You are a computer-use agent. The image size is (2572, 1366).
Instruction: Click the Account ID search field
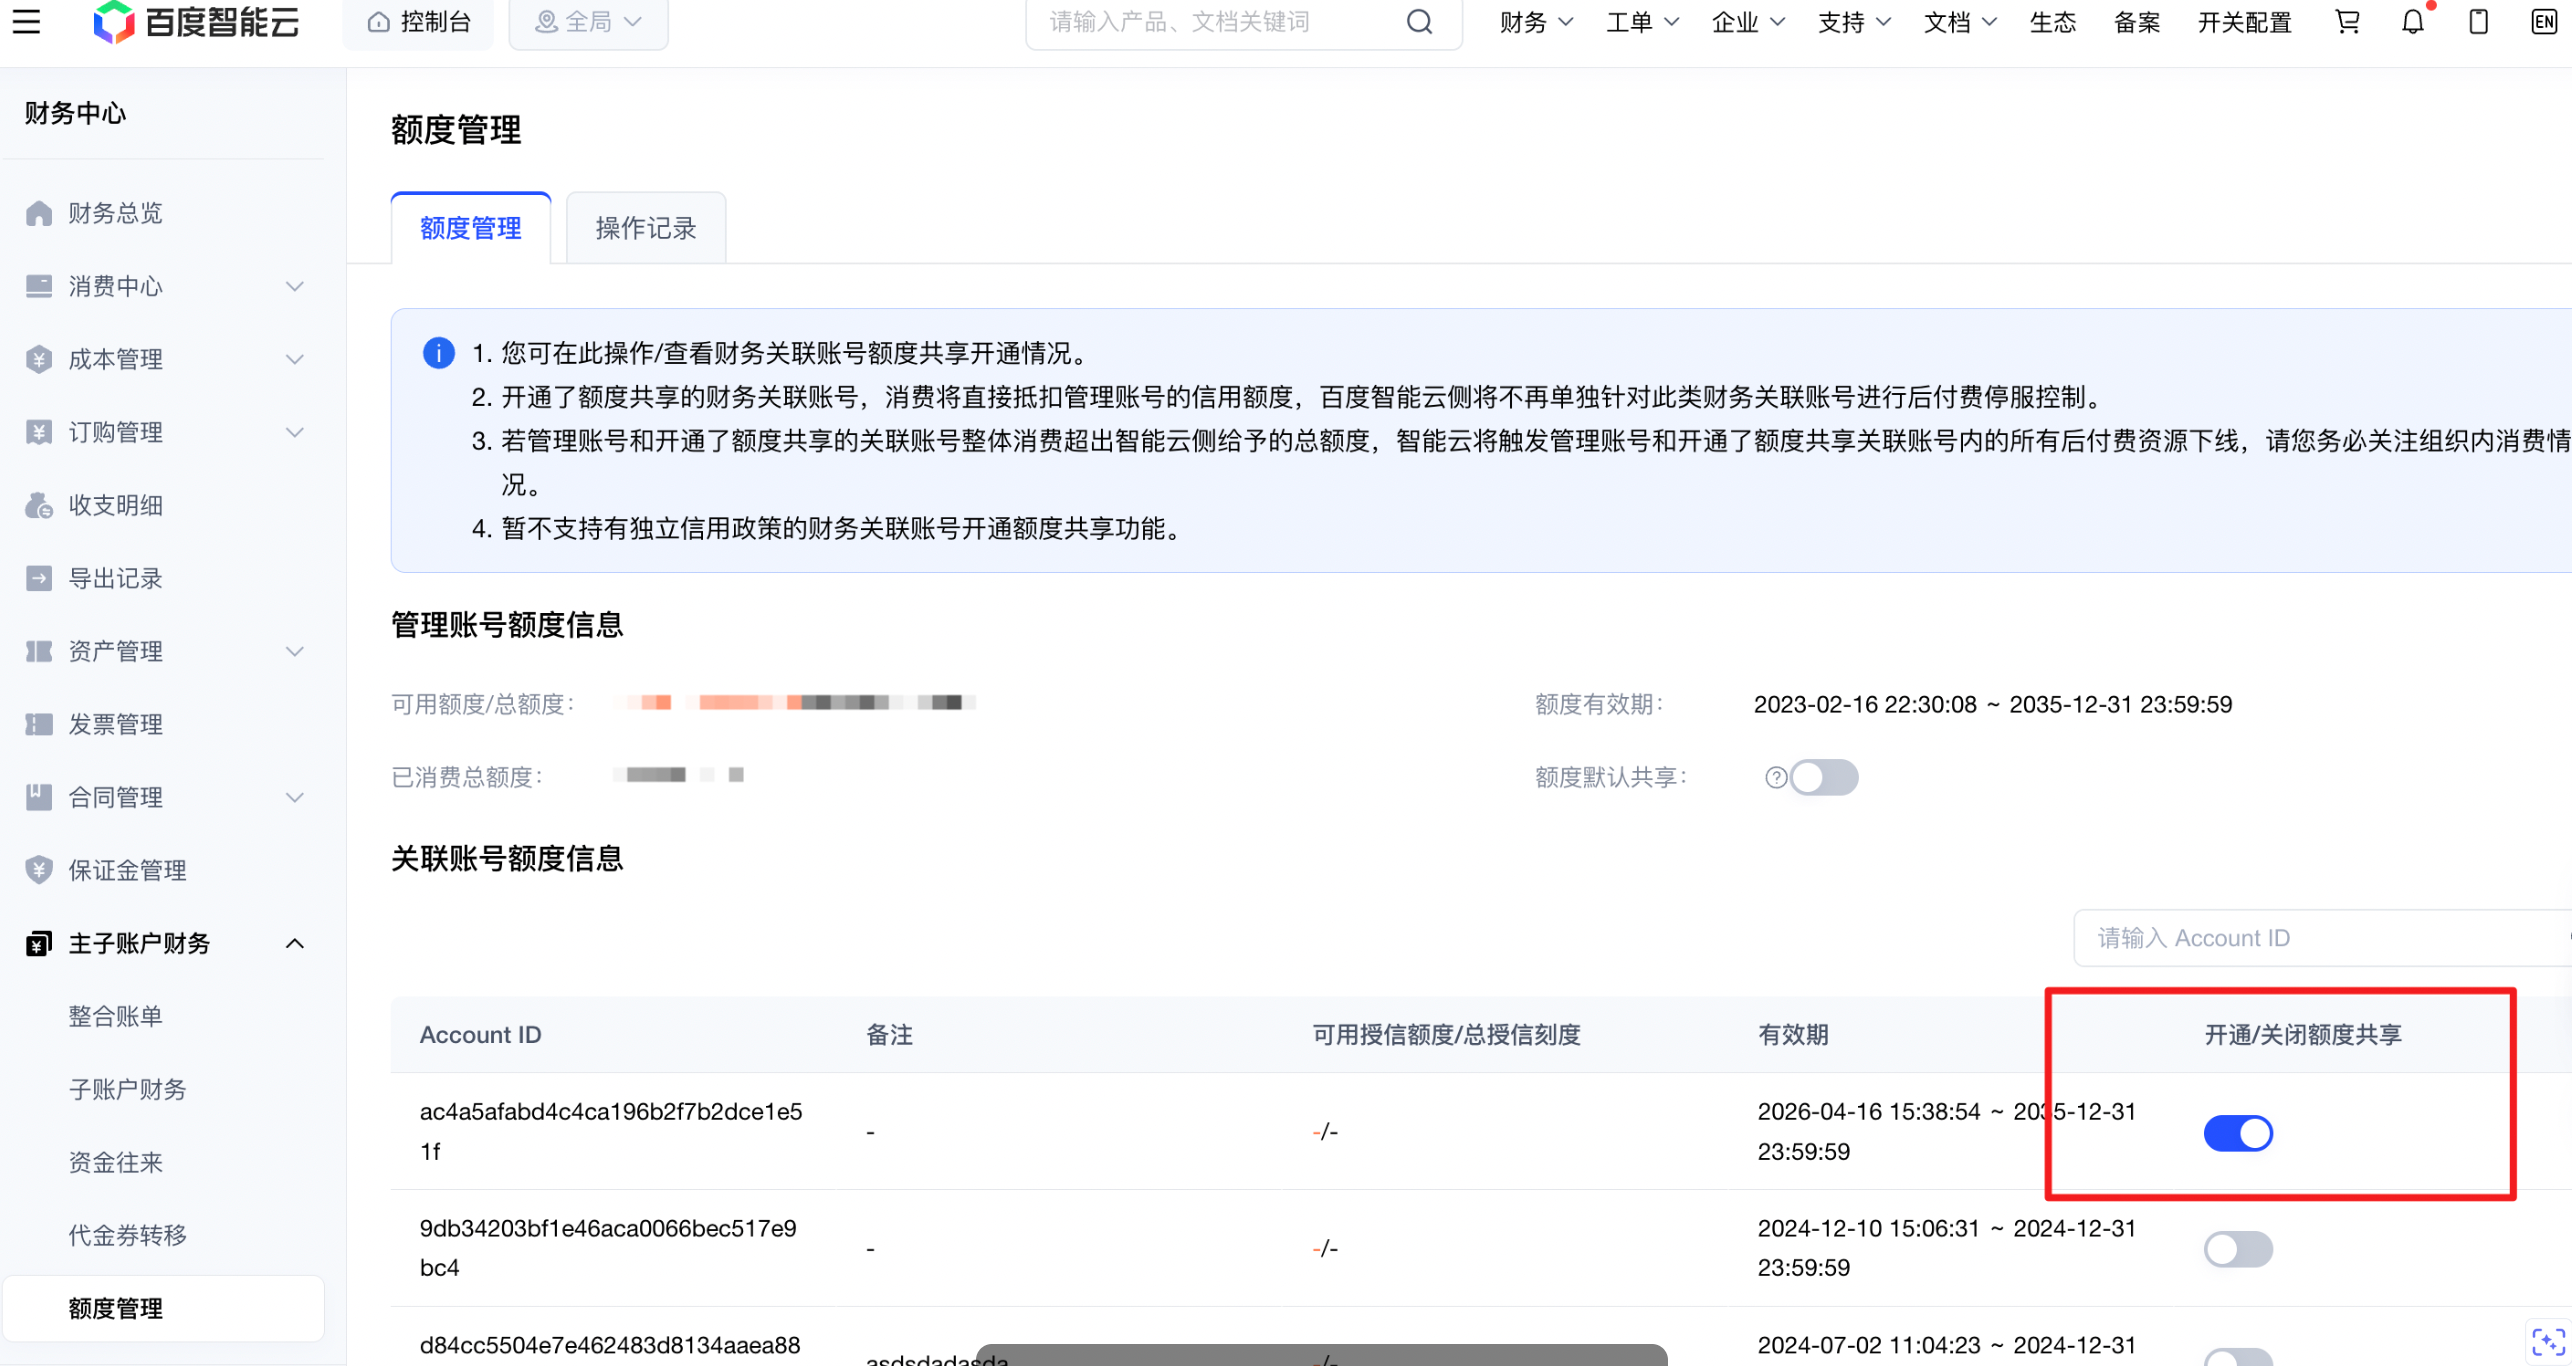(x=2322, y=938)
